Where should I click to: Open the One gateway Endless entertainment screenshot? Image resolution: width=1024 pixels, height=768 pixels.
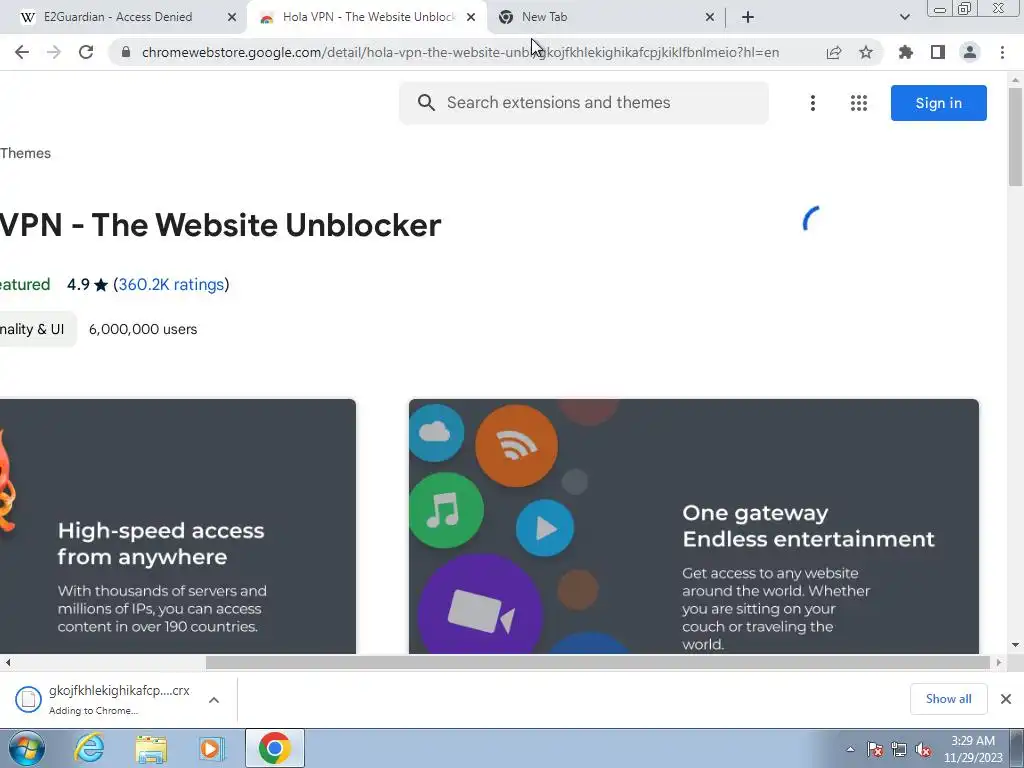[x=694, y=526]
